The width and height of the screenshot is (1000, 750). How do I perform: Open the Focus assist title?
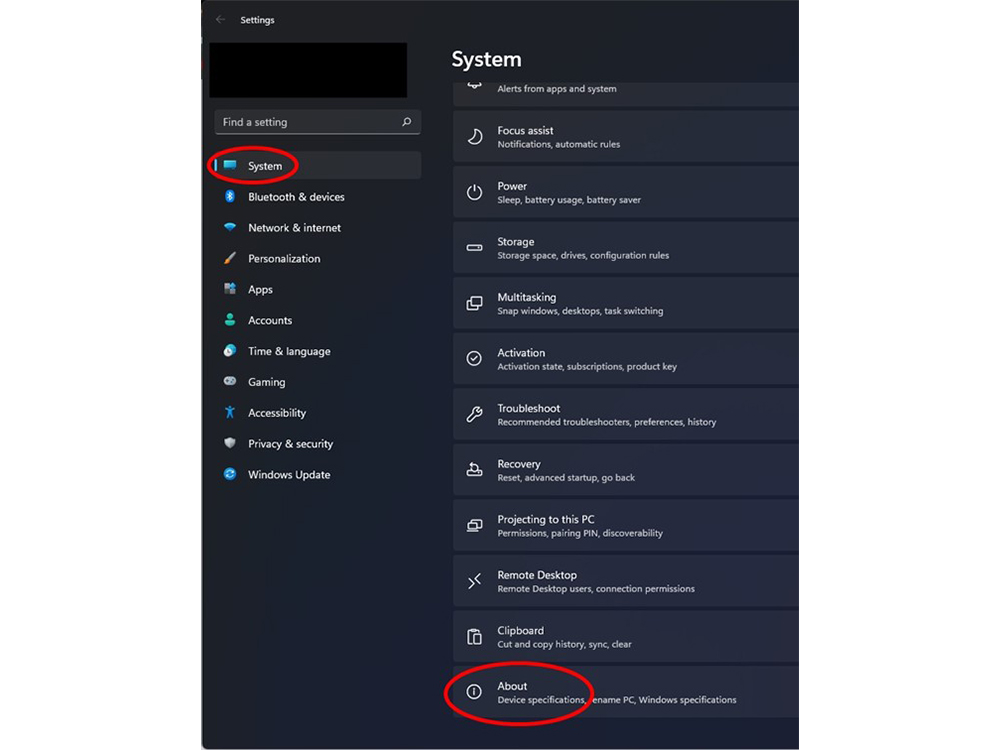525,130
